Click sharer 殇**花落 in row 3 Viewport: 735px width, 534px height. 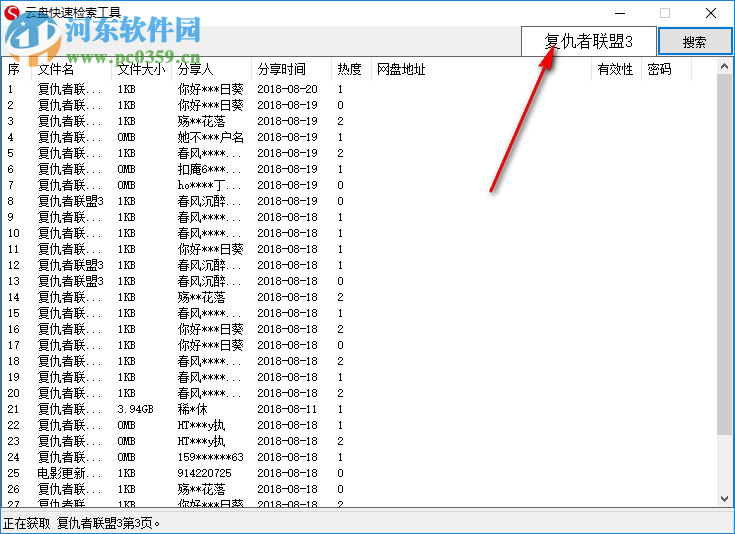(201, 121)
